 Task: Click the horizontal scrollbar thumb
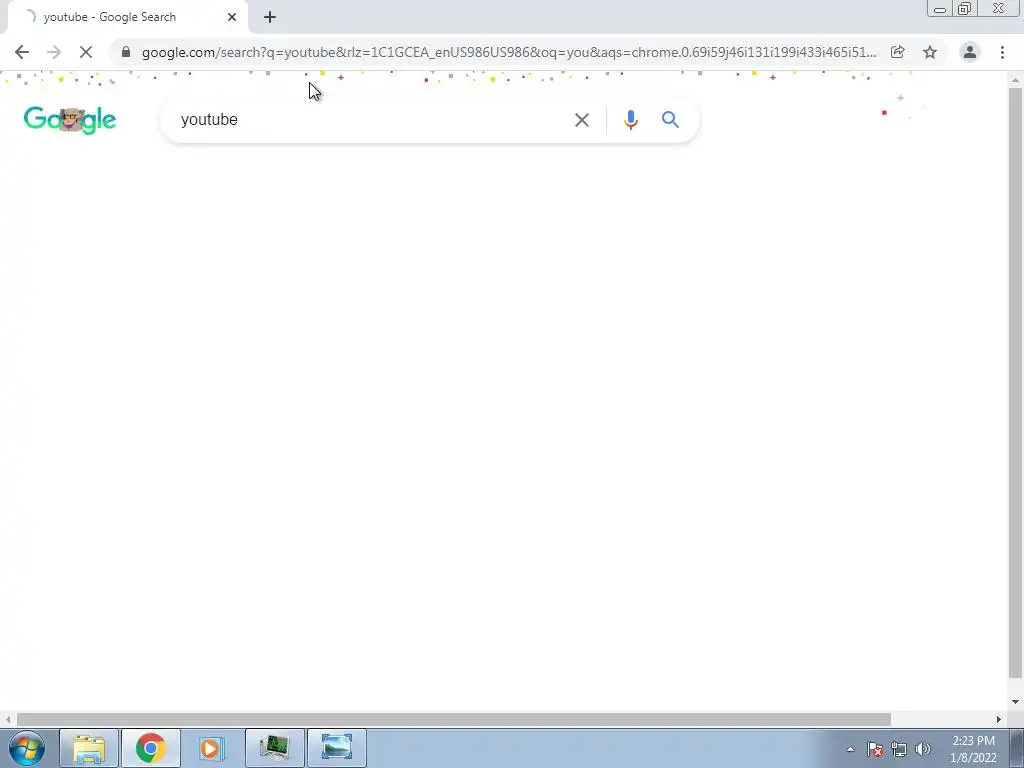pyautogui.click(x=454, y=719)
